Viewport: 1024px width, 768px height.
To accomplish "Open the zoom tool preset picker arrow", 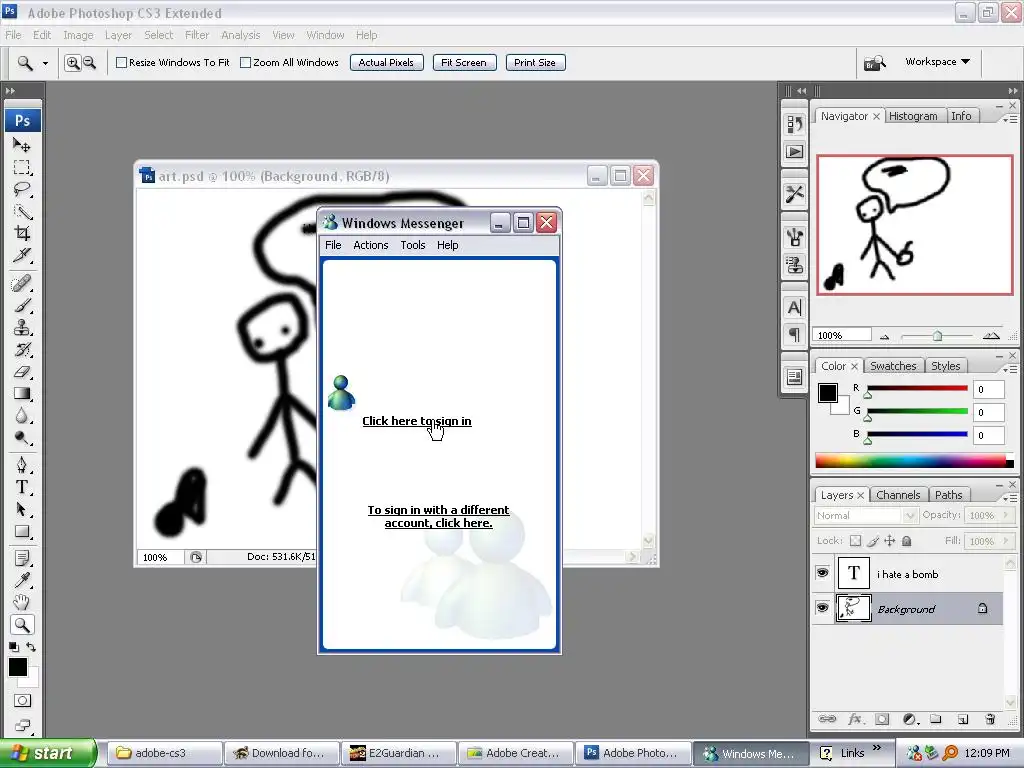I will point(45,63).
